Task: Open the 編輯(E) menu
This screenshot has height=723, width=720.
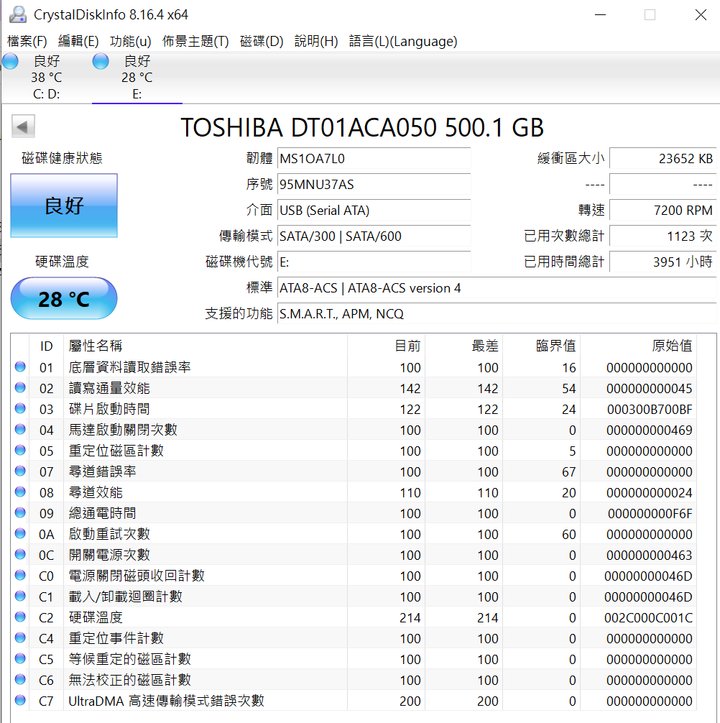Action: (x=78, y=41)
